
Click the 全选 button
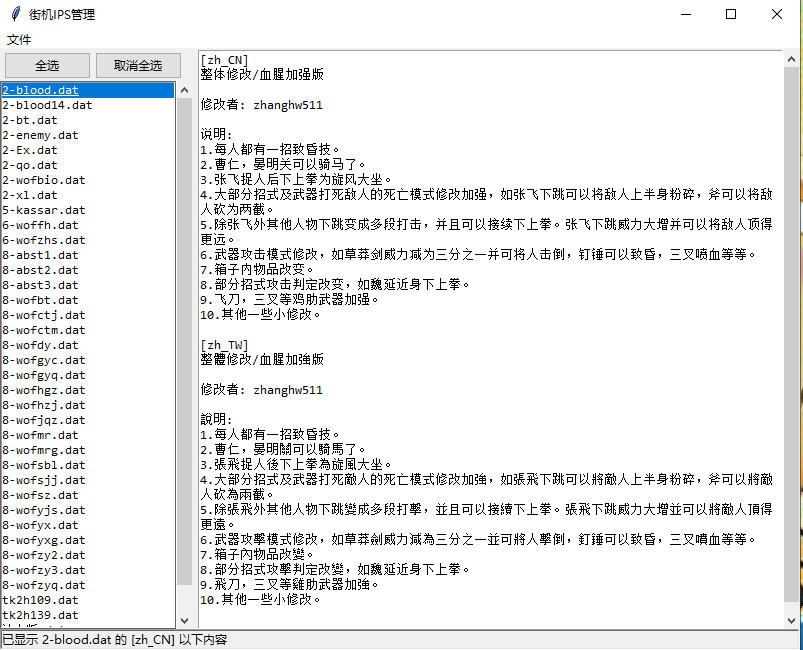(x=47, y=66)
